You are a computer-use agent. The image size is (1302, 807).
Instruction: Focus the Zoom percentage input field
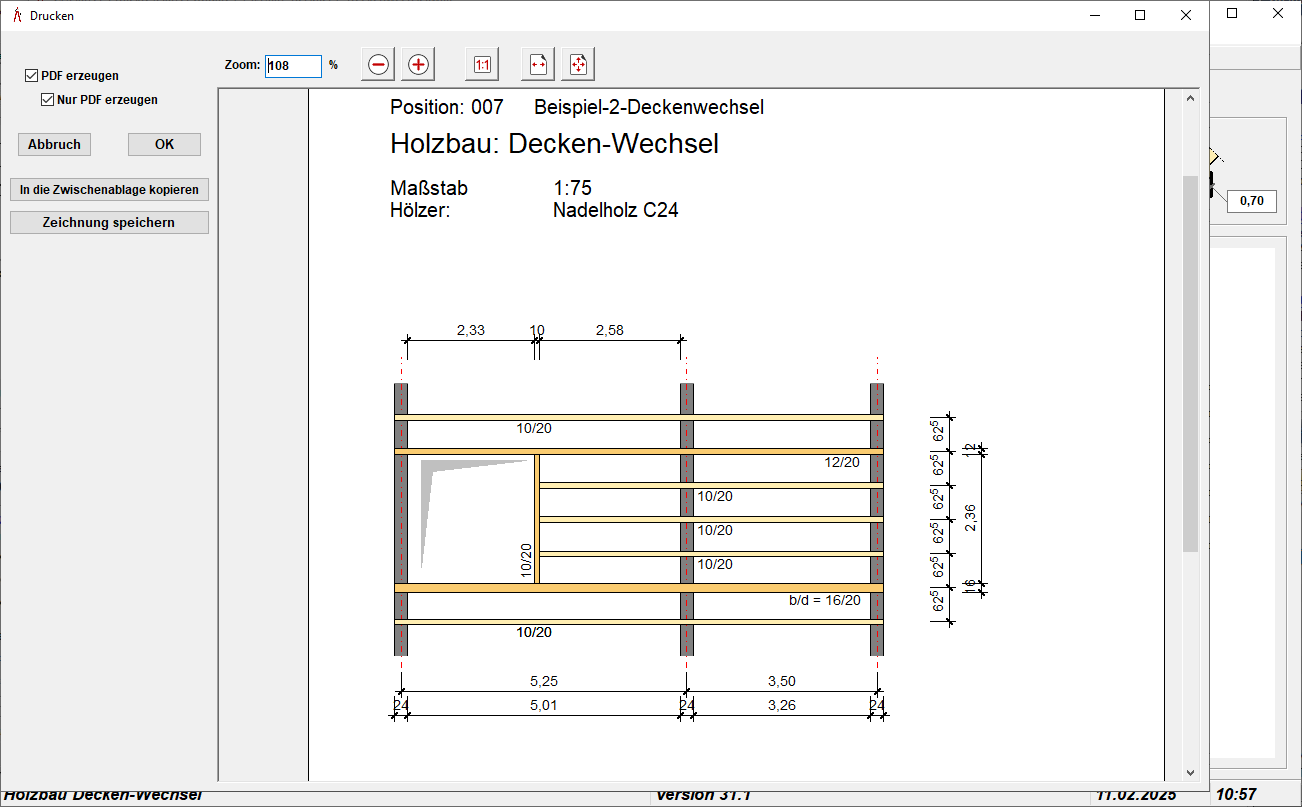pos(294,65)
